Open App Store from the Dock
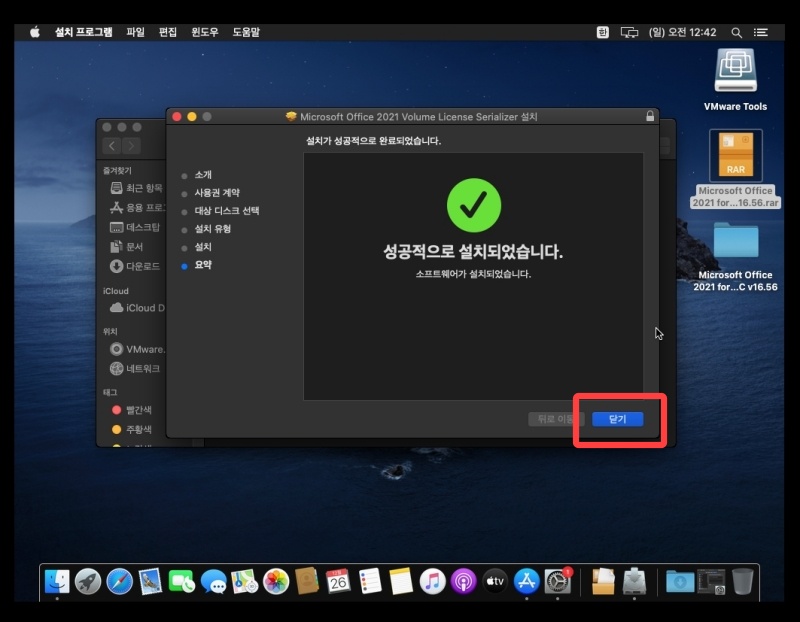Screen dimensions: 800x622 pos(527,581)
